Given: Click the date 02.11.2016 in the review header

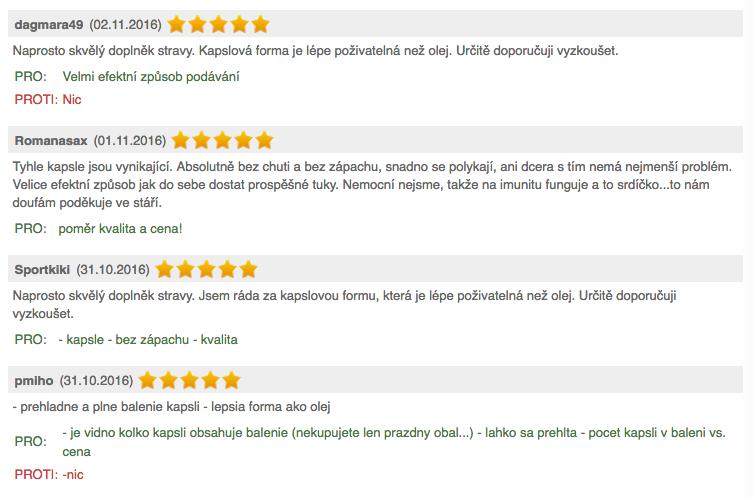Looking at the screenshot, I should click(126, 25).
